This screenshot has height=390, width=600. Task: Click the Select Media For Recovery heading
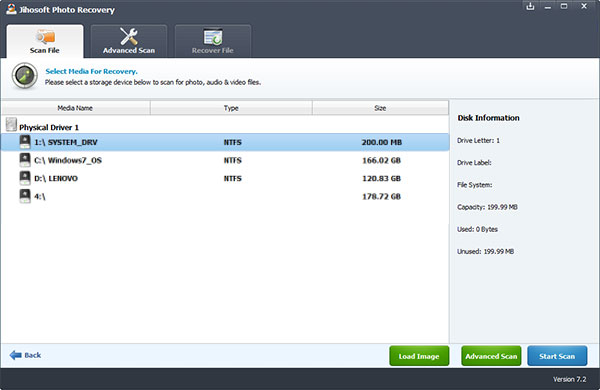91,71
